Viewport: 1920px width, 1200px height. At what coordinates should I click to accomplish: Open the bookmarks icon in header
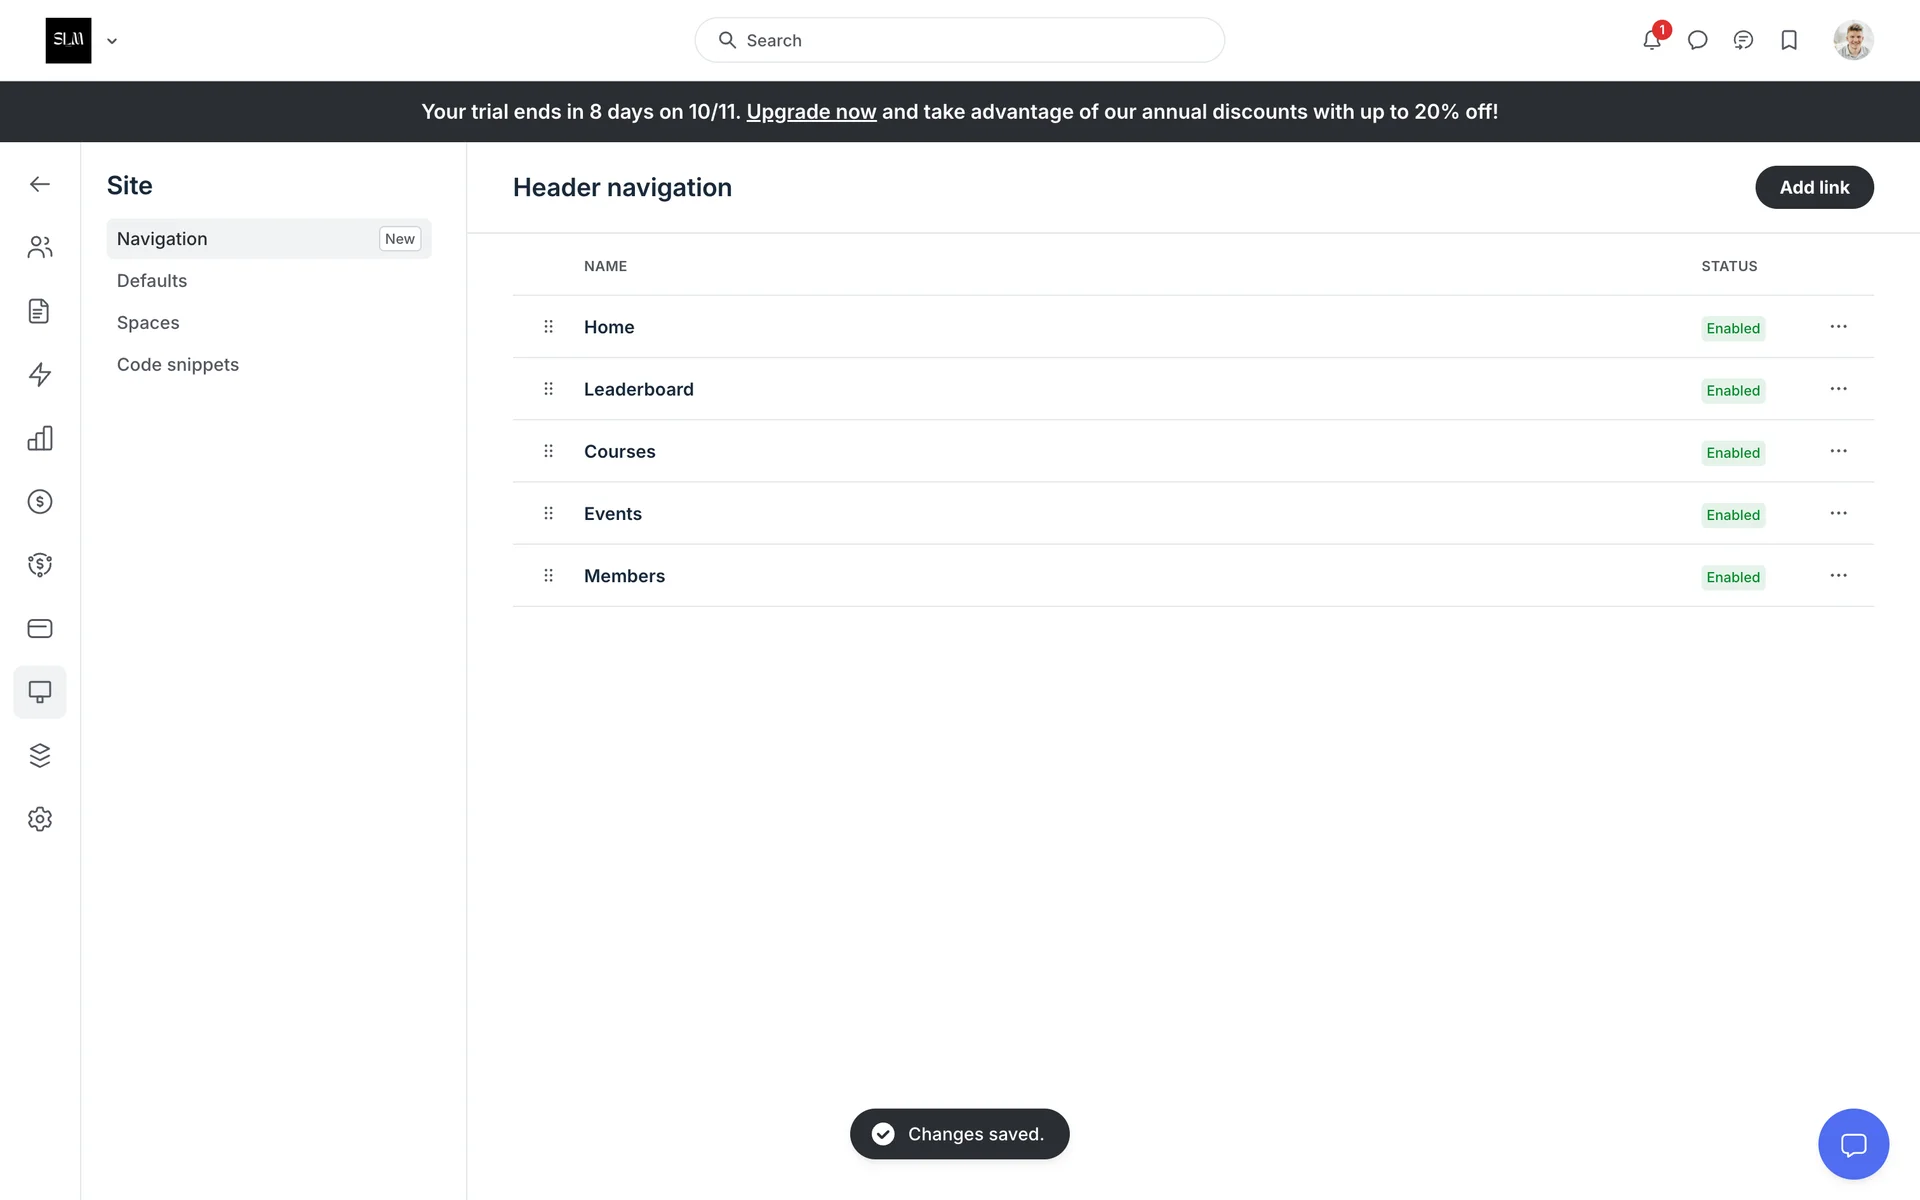(x=1789, y=40)
